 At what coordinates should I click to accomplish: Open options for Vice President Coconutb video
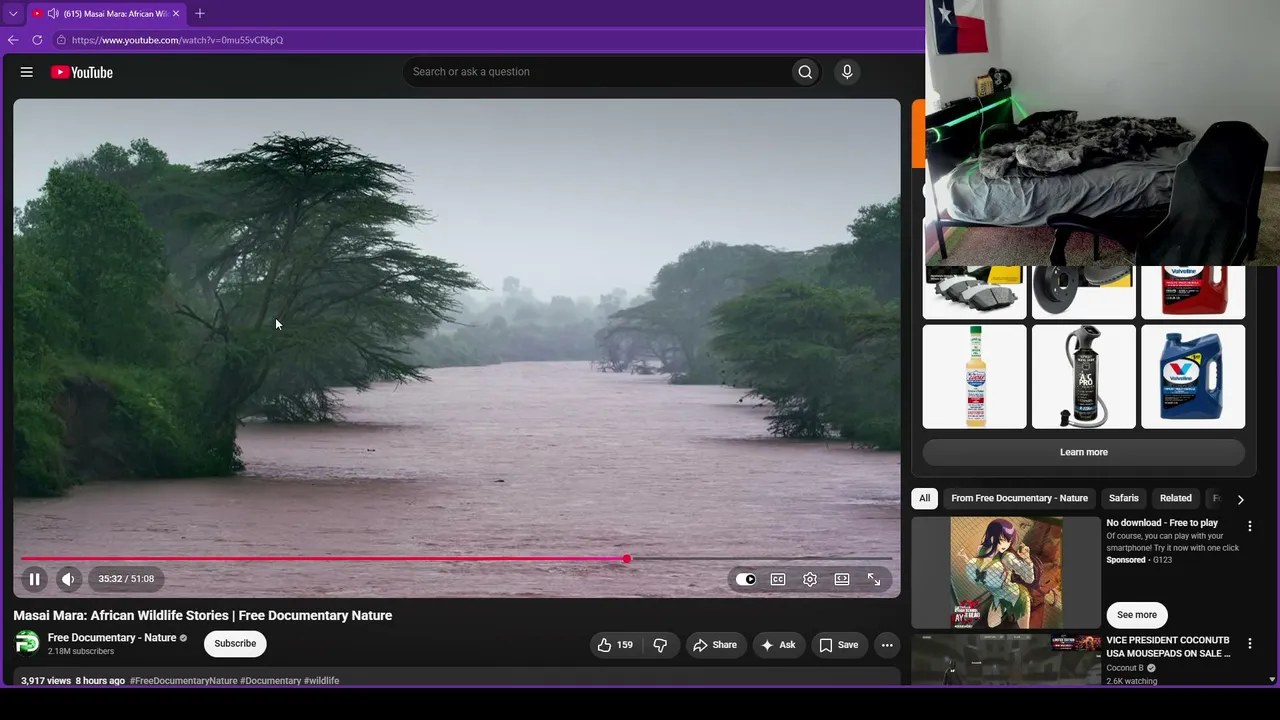1249,644
